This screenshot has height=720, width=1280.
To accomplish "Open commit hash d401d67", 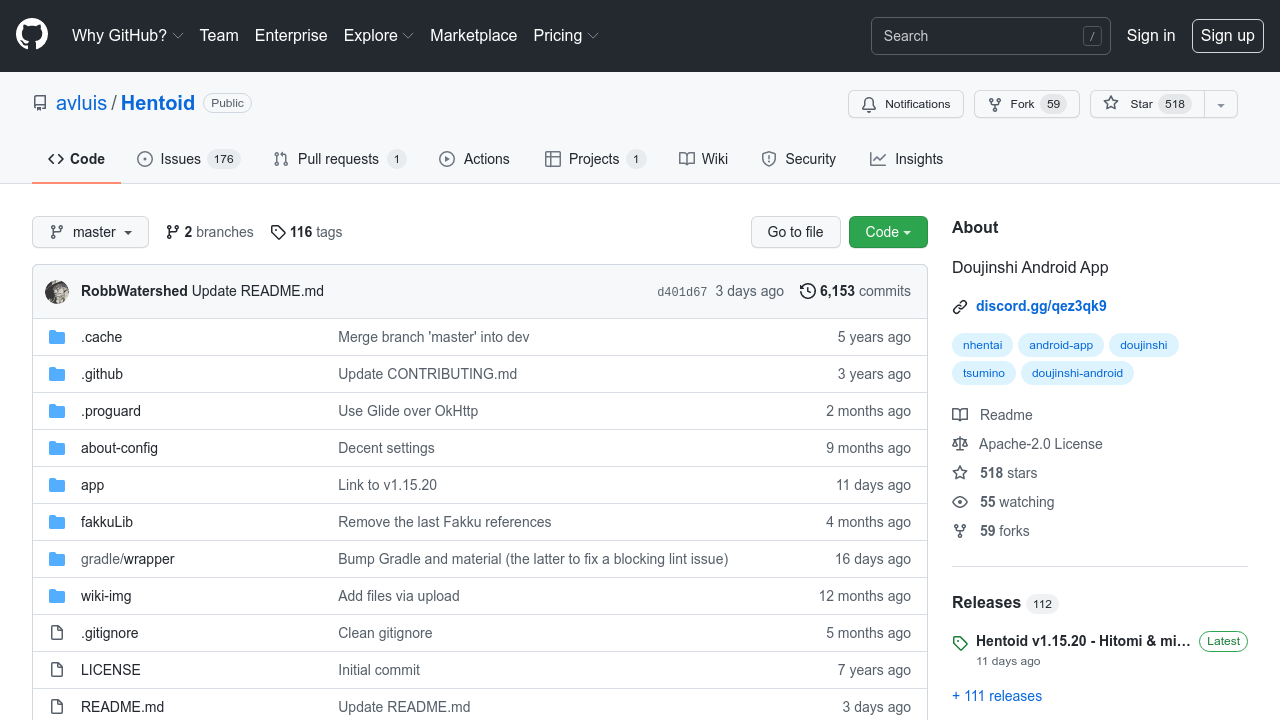I will pyautogui.click(x=682, y=292).
